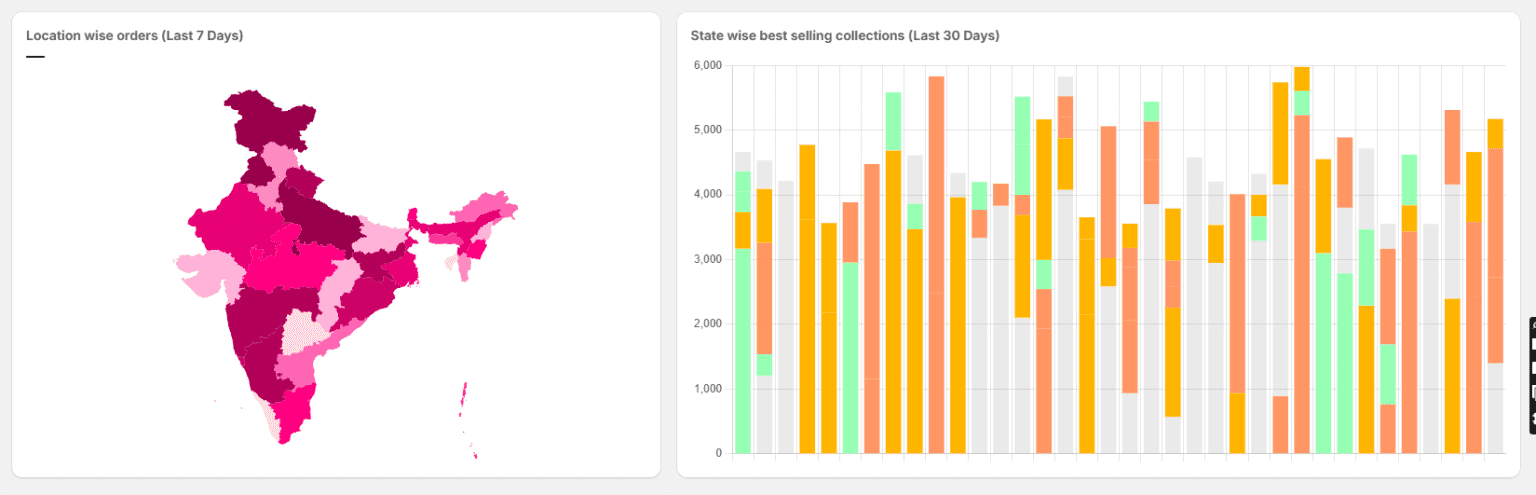Click the 4,000 y-axis label
This screenshot has width=1536, height=495.
(707, 195)
